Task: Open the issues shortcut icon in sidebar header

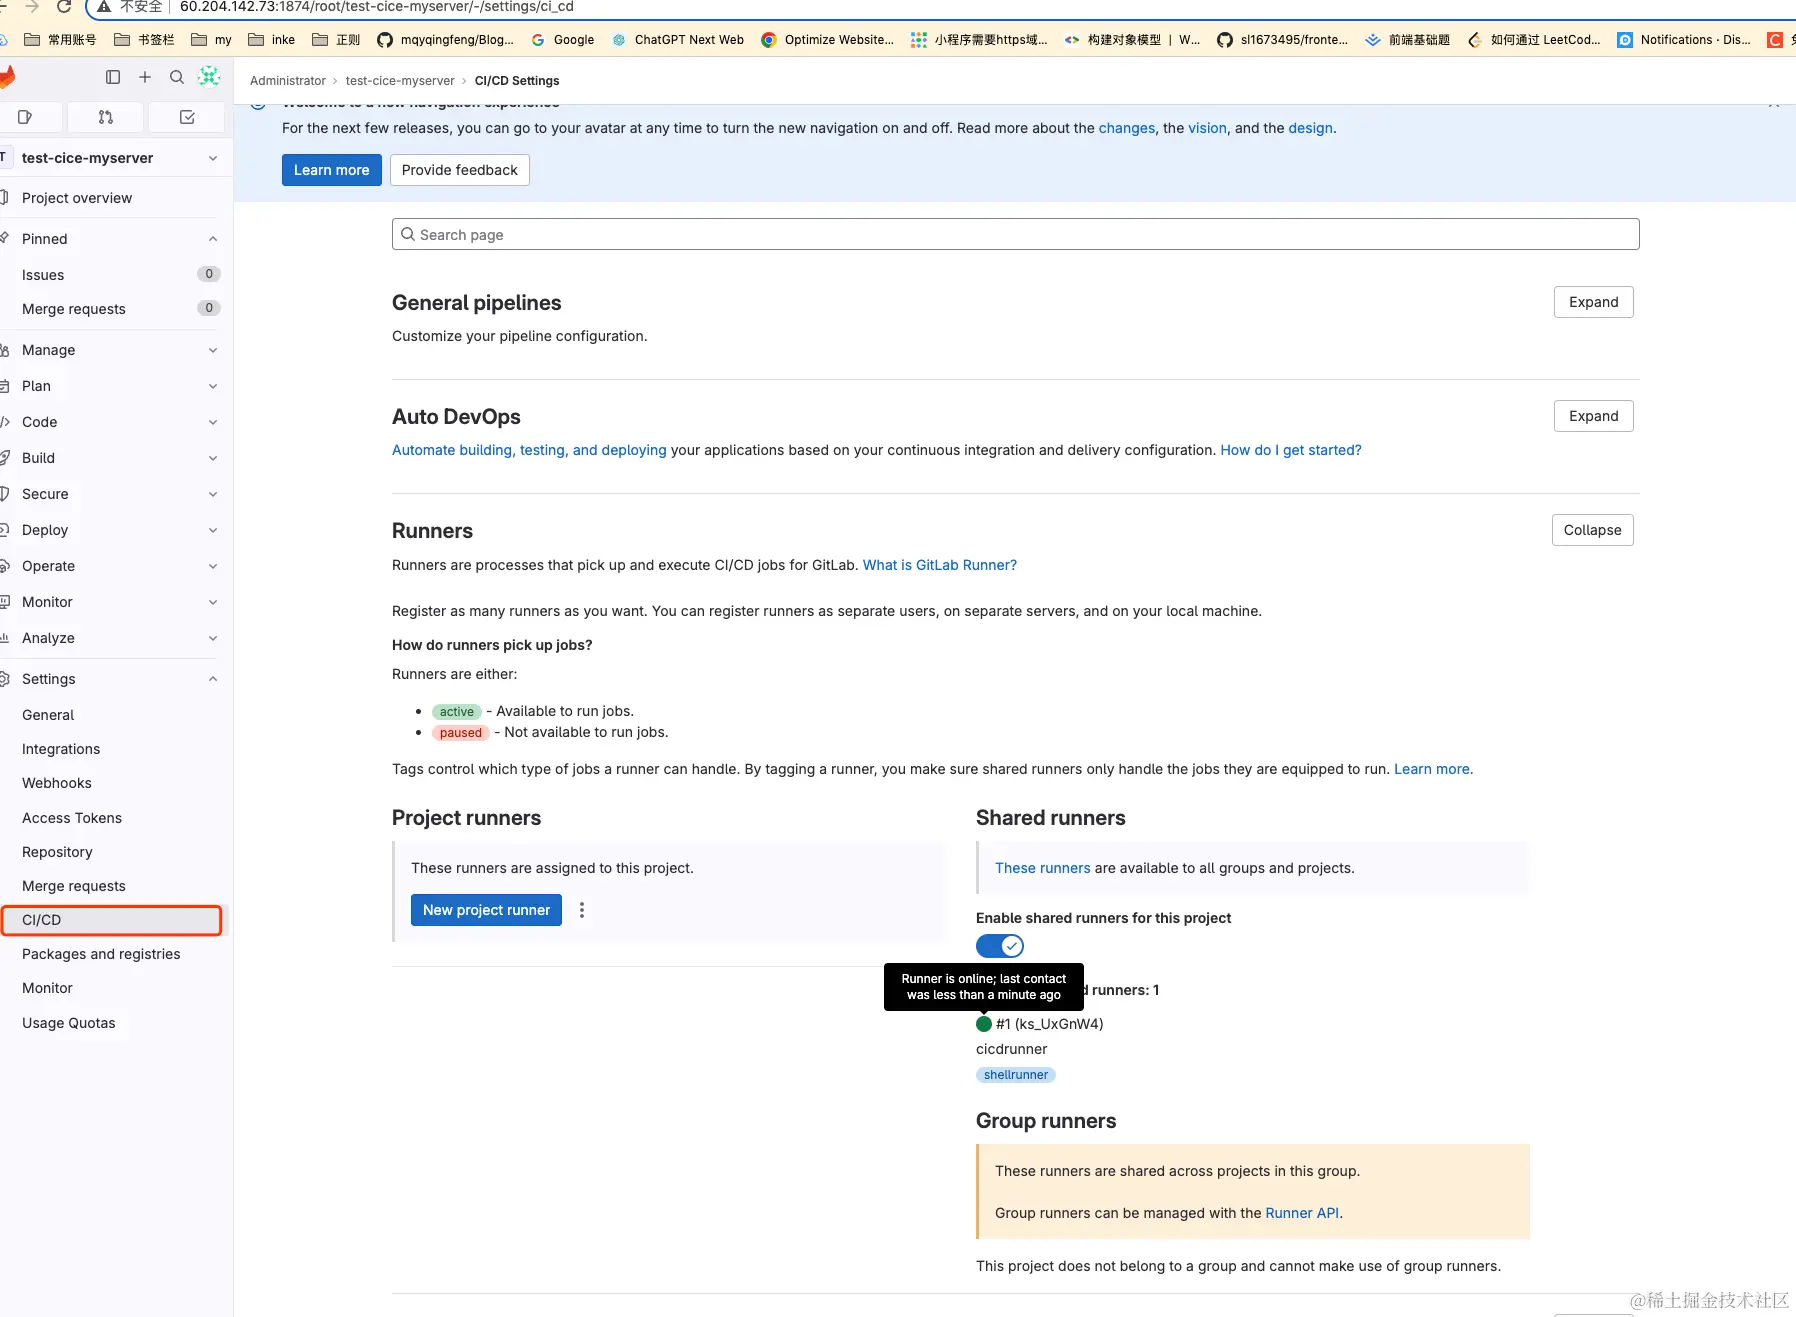Action: tap(25, 117)
